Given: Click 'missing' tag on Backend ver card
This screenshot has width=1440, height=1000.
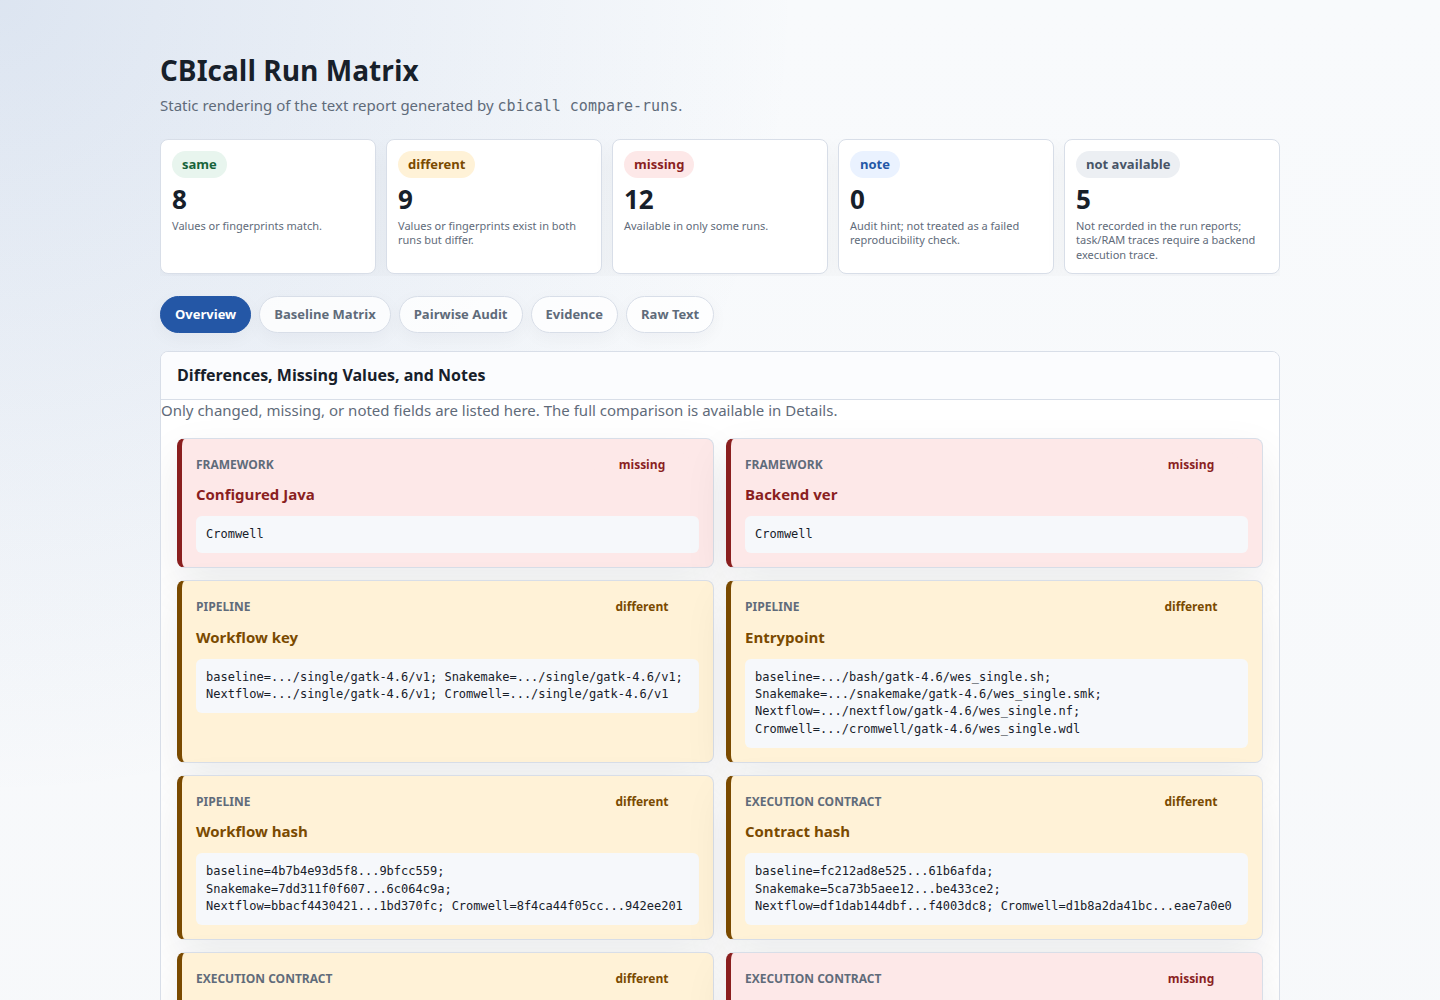Looking at the screenshot, I should pyautogui.click(x=1191, y=464).
